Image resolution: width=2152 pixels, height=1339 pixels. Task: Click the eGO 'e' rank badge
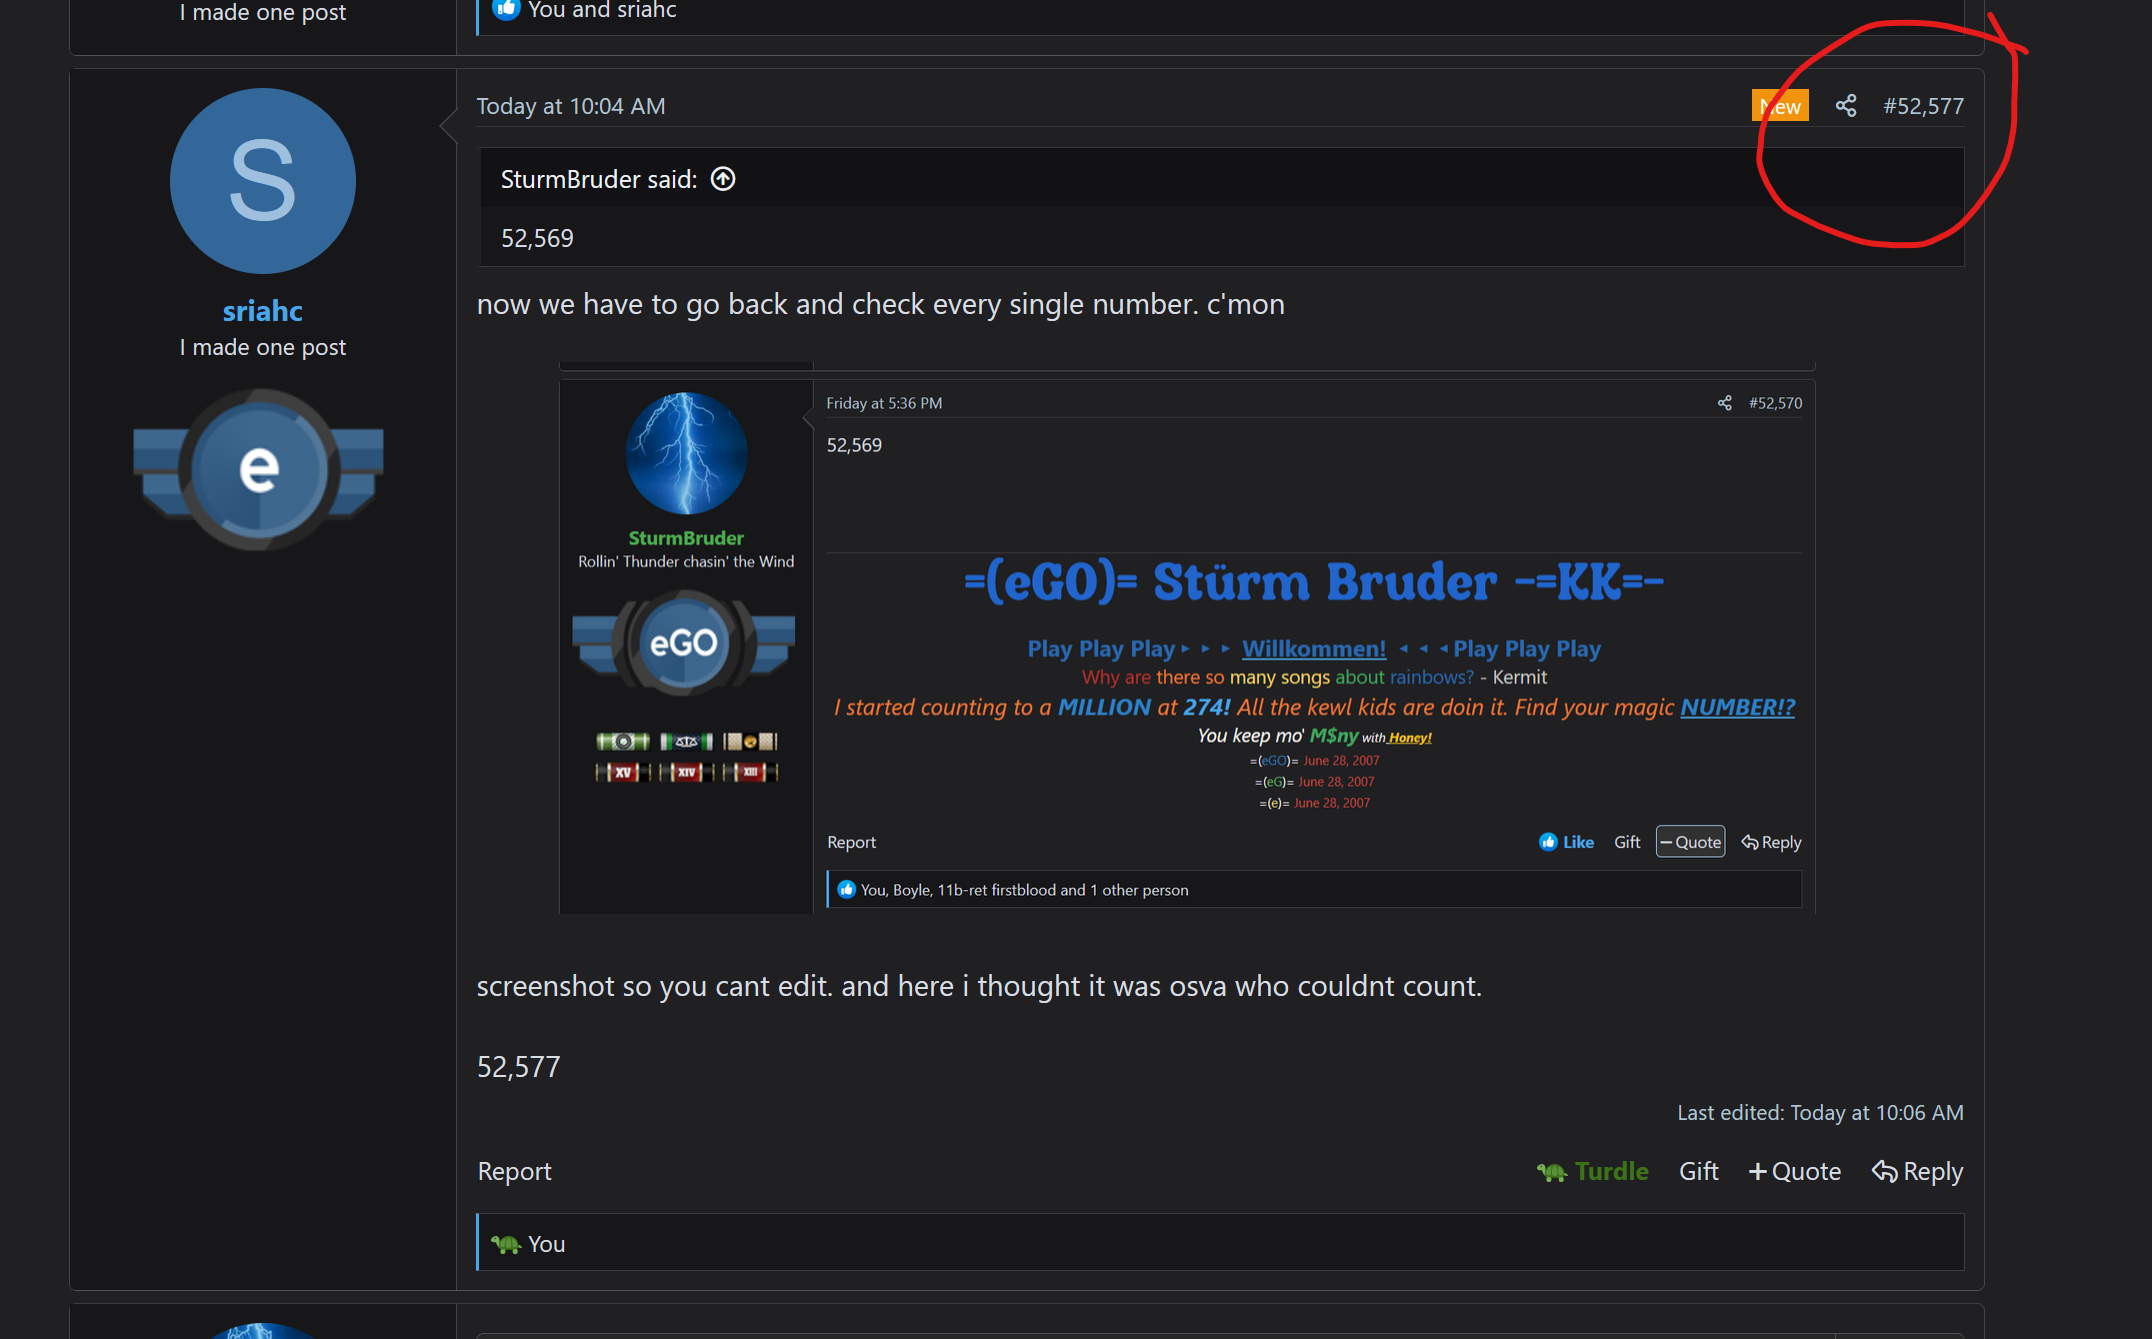[x=259, y=470]
